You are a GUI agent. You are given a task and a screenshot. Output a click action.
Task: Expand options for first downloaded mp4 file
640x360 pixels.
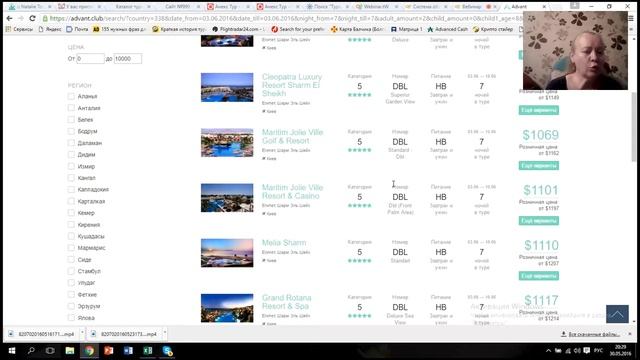pos(82,333)
